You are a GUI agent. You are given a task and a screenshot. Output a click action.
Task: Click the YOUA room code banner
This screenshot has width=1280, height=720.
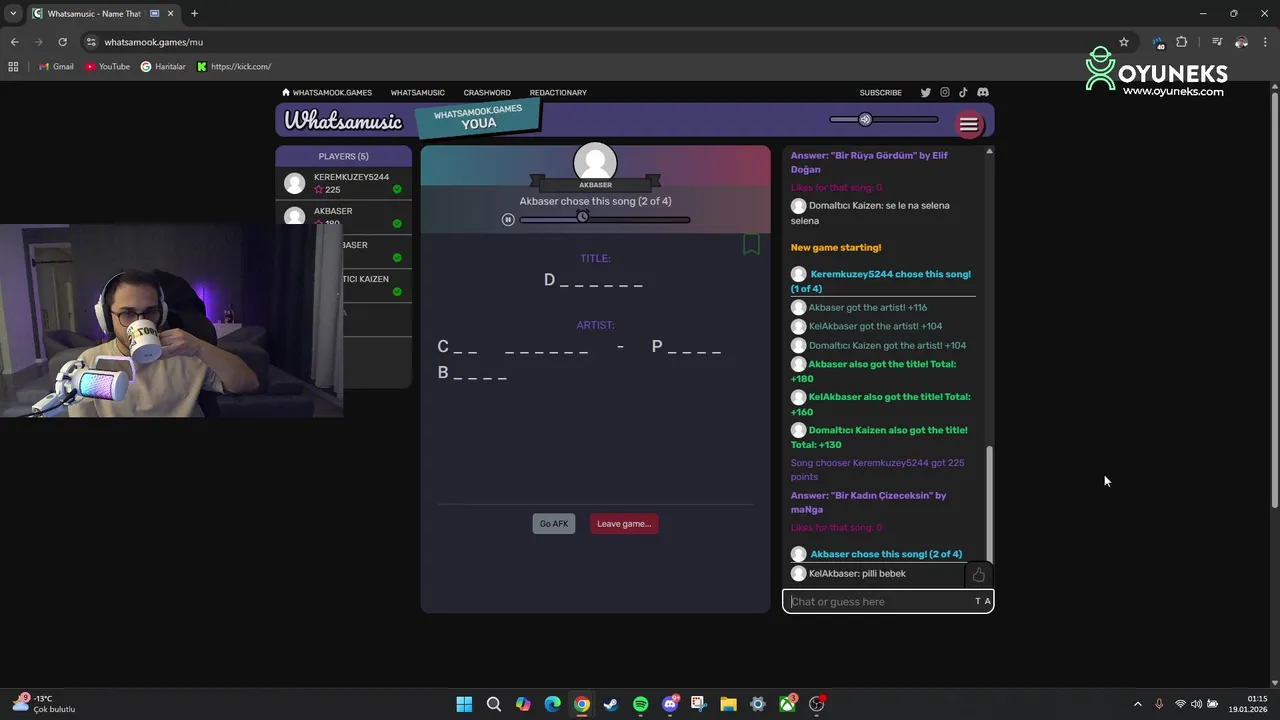click(x=478, y=117)
